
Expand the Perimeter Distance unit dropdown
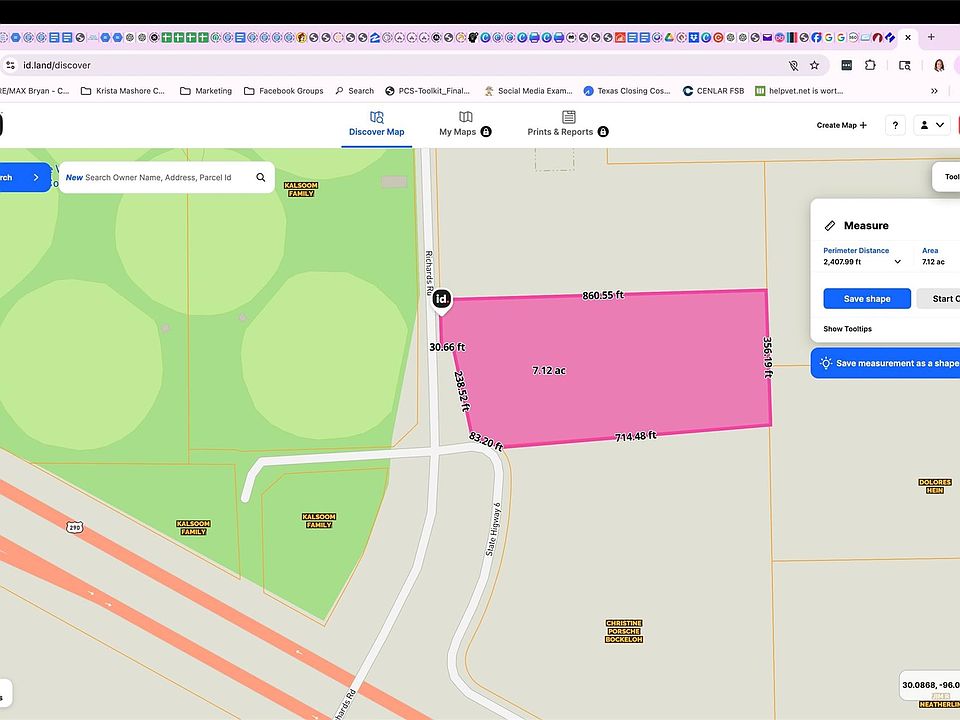pyautogui.click(x=897, y=262)
